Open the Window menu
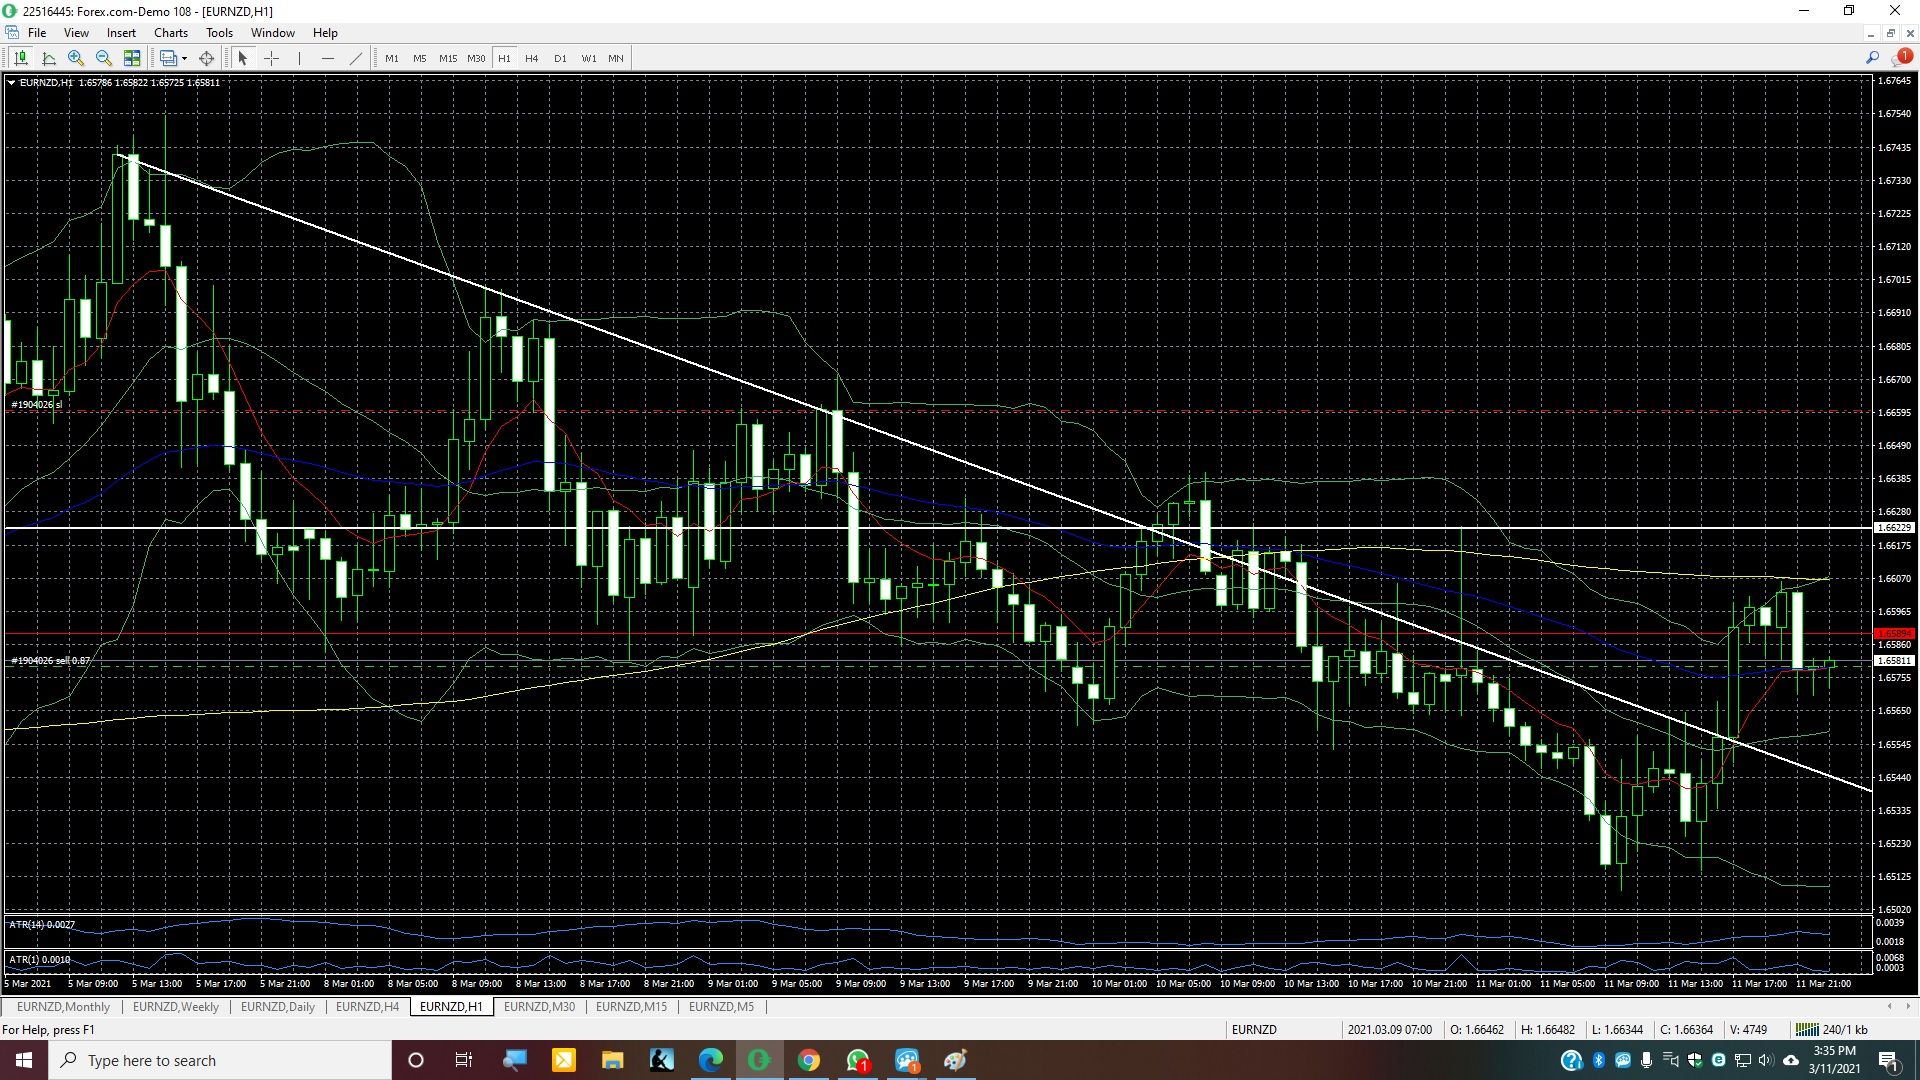The width and height of the screenshot is (1920, 1080). tap(272, 33)
